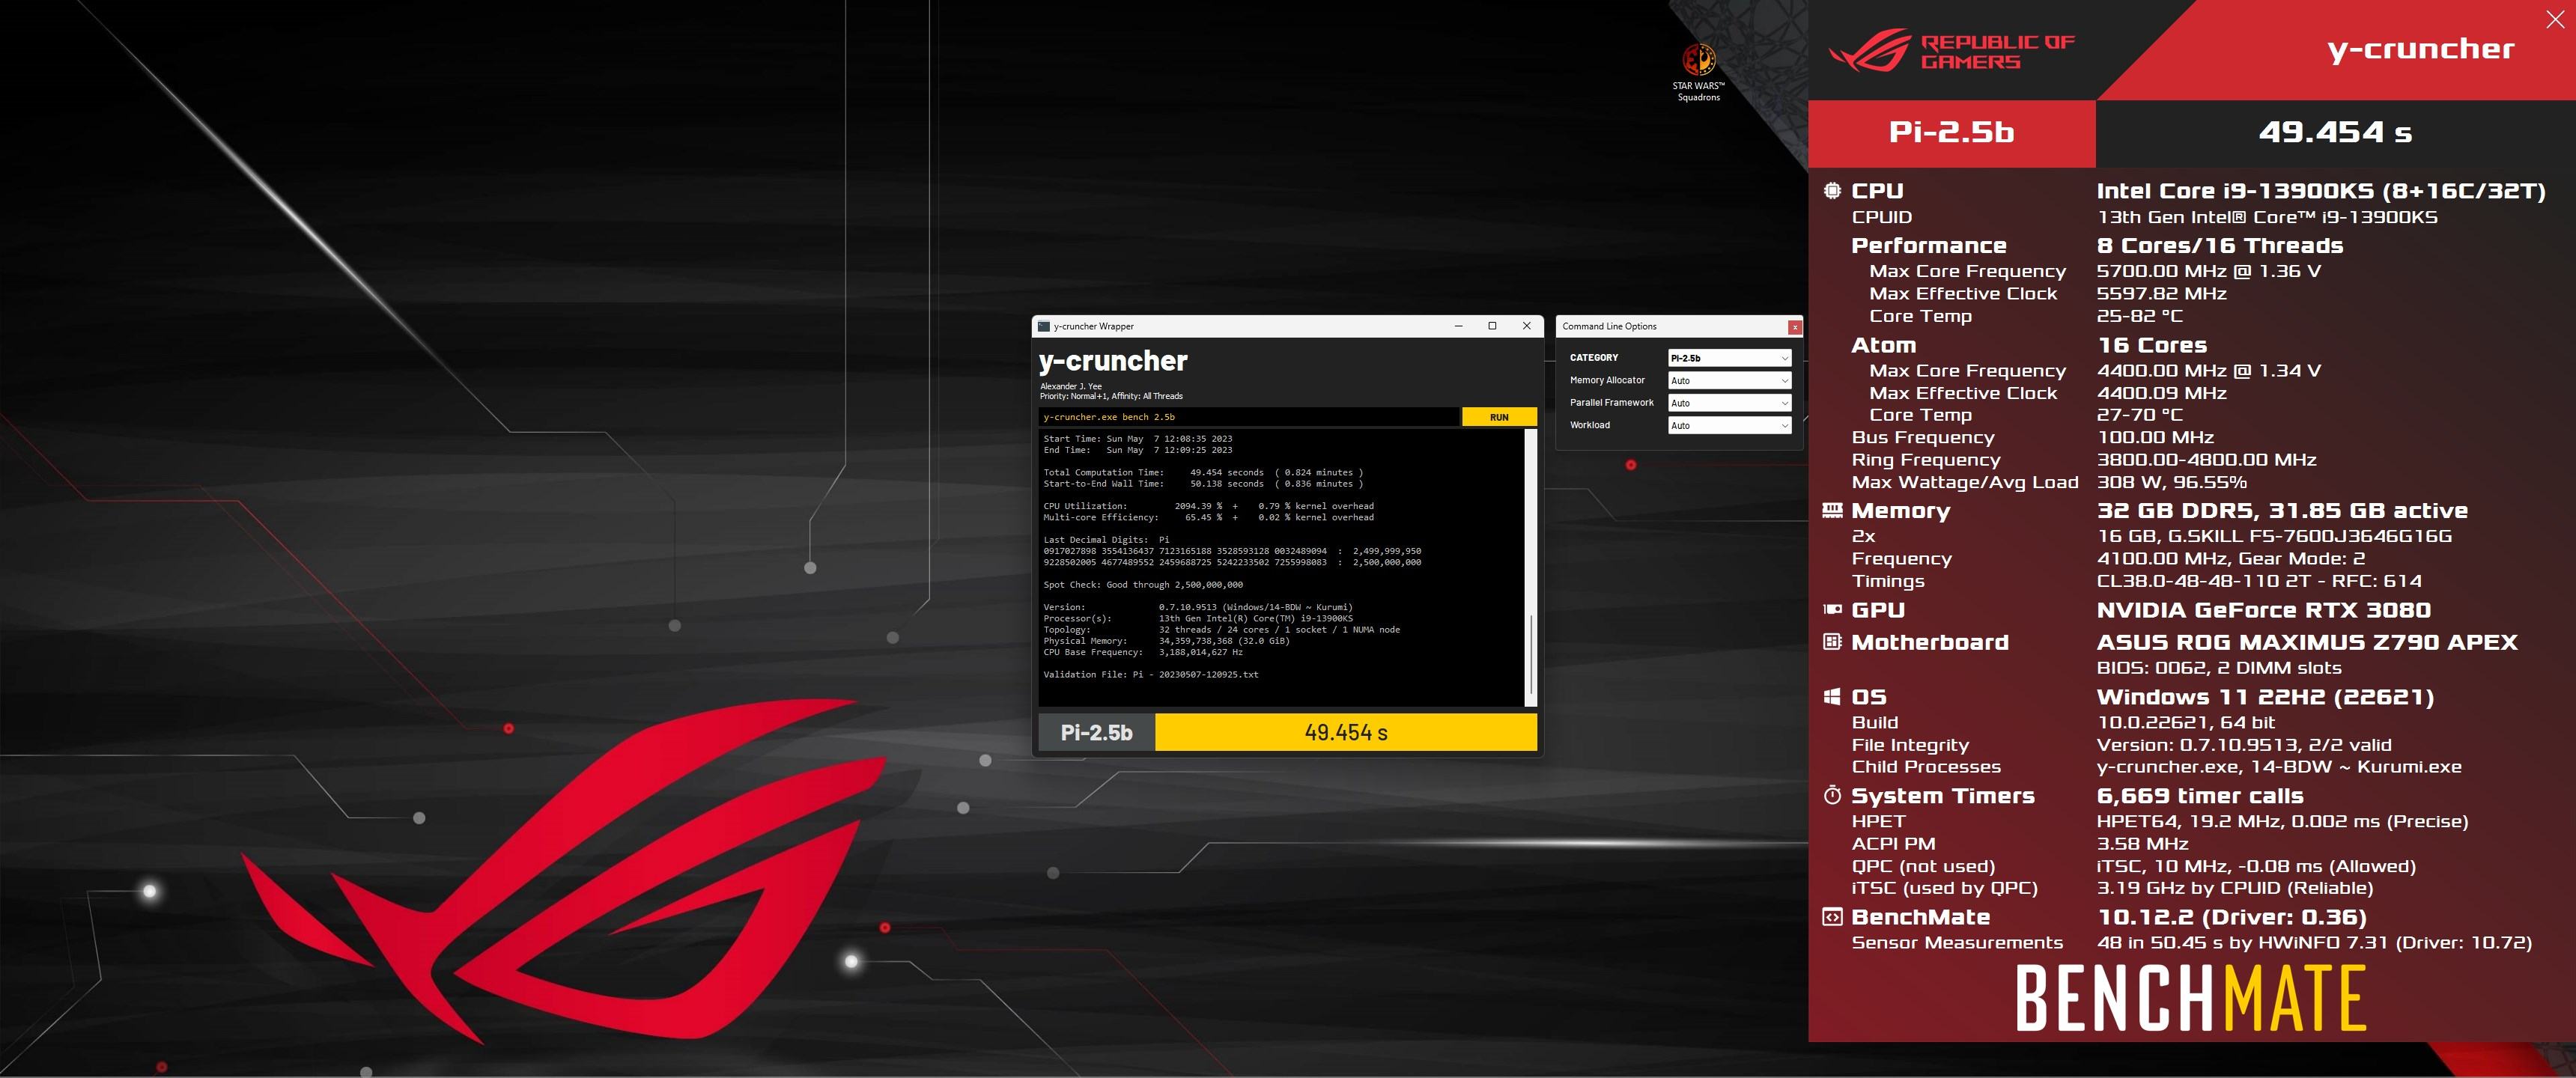Click 'Version: 0.7.10.9513, 2/2 valid' text
This screenshot has height=1078, width=2576.
2244,745
